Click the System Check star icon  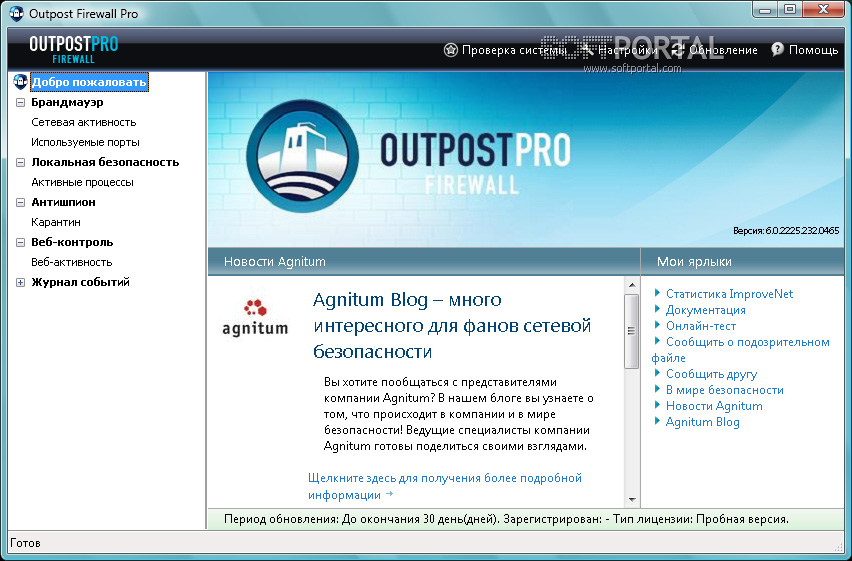(450, 50)
